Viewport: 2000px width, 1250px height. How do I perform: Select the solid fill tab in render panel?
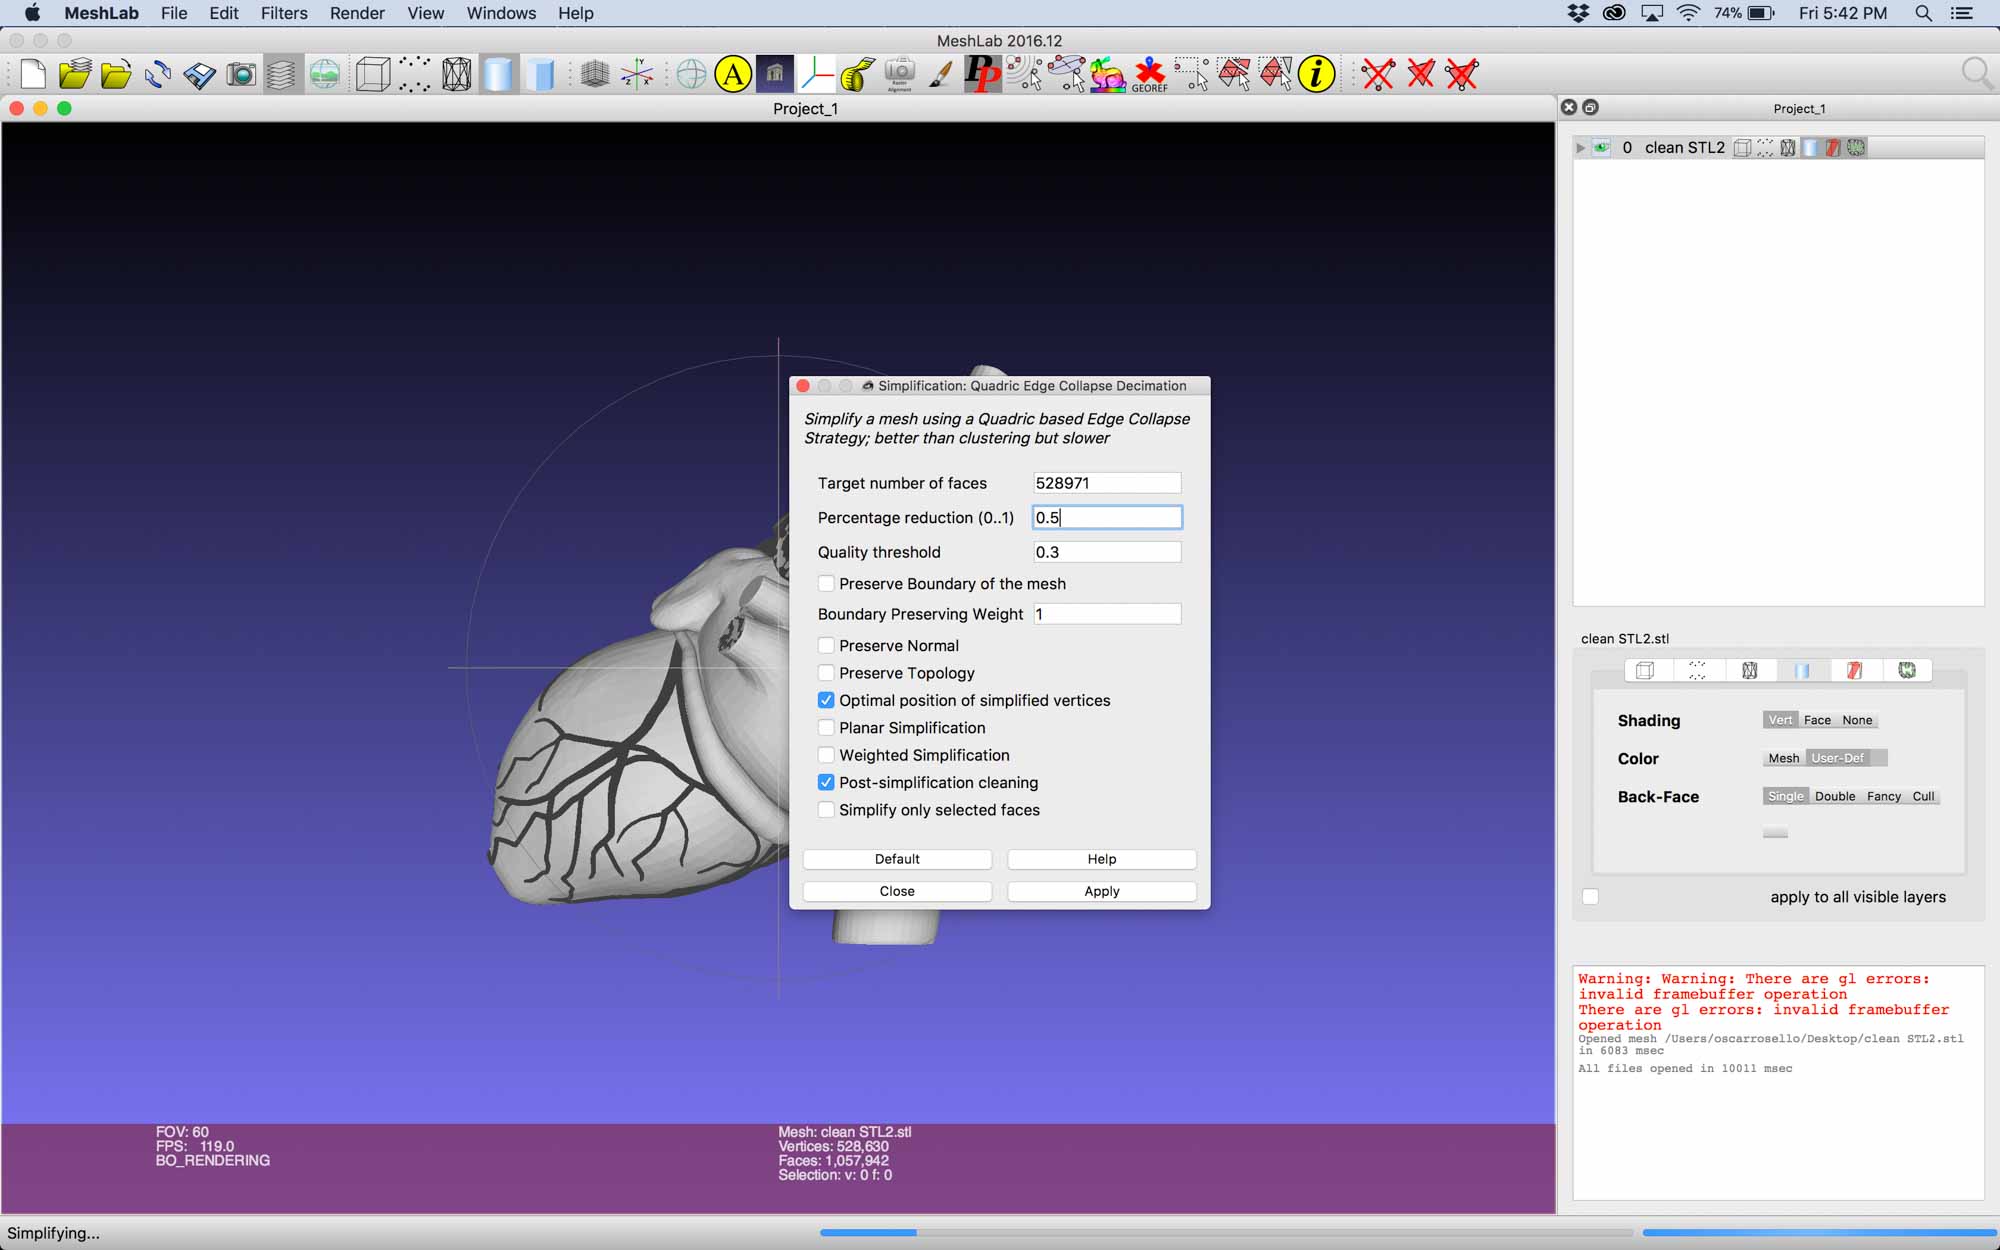pyautogui.click(x=1802, y=670)
